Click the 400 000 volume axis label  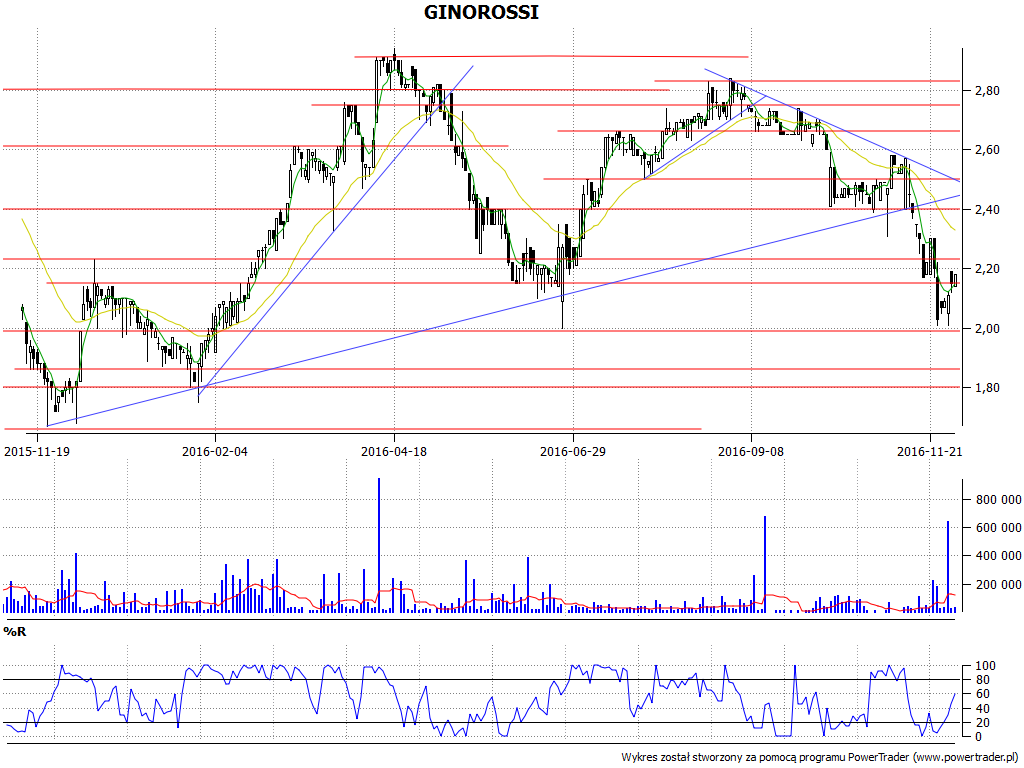pyautogui.click(x=998, y=556)
